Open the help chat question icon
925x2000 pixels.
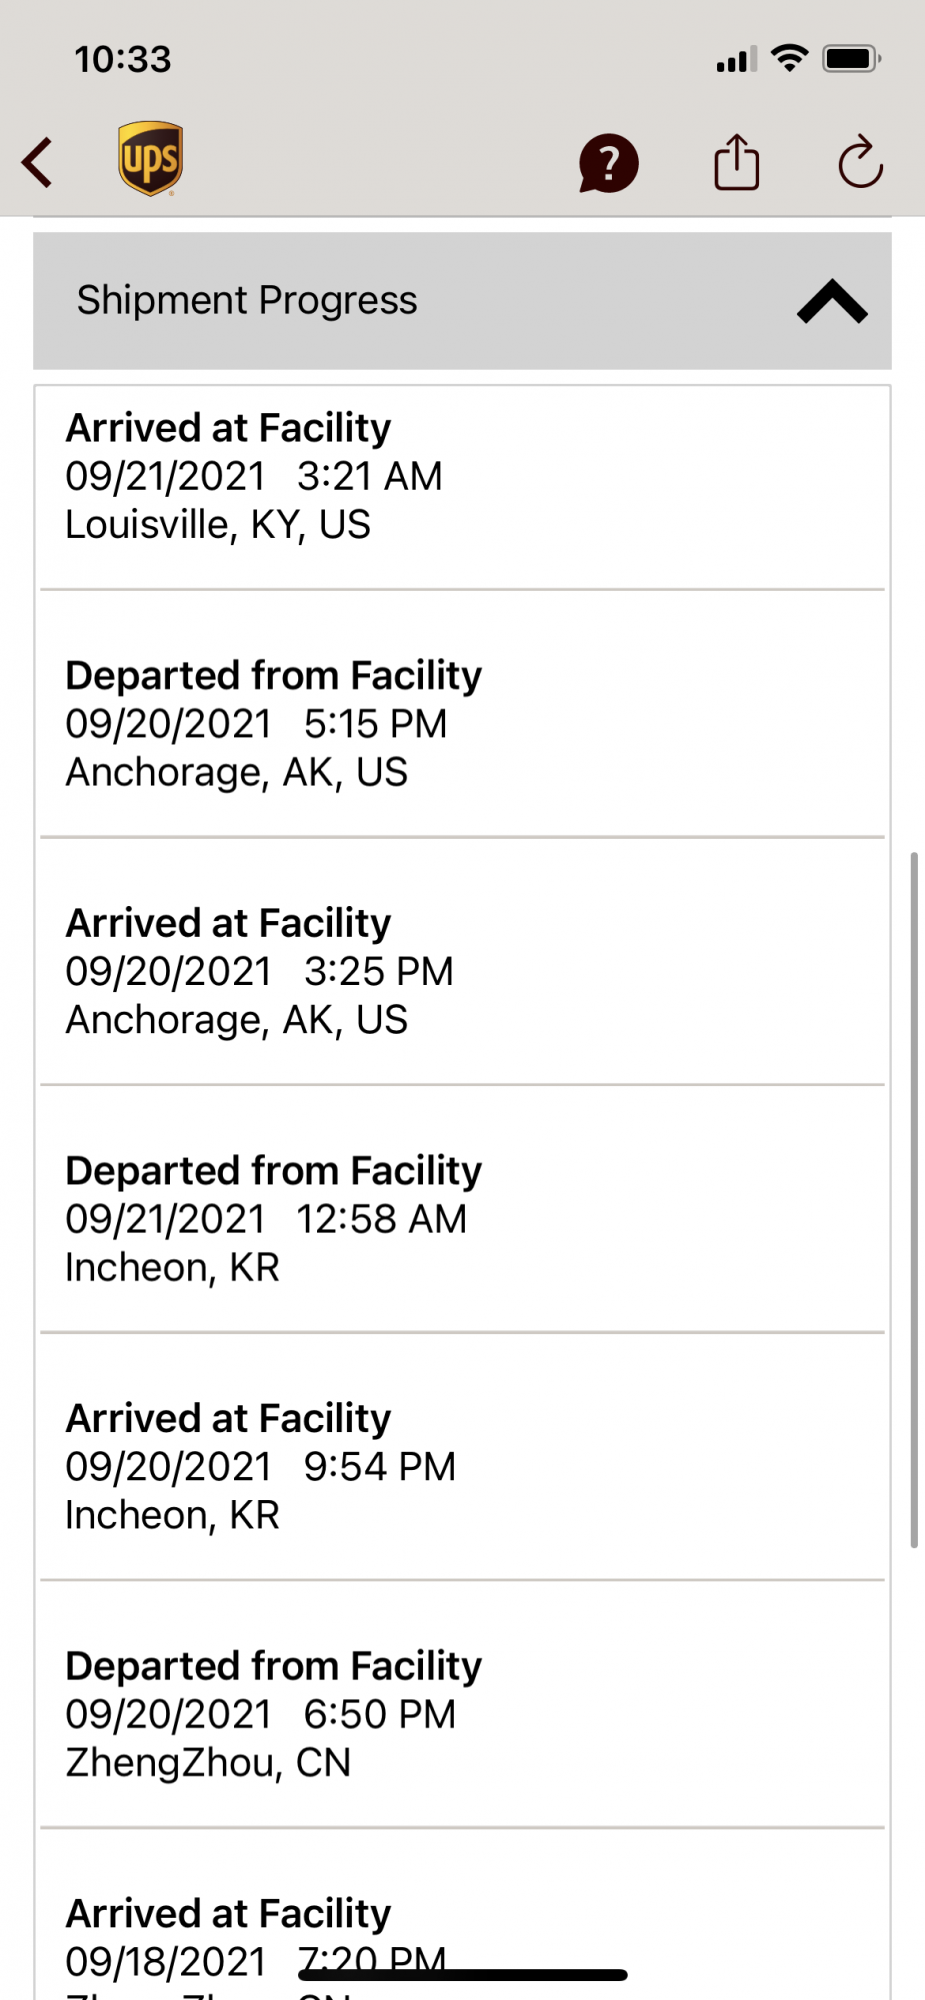coord(608,163)
